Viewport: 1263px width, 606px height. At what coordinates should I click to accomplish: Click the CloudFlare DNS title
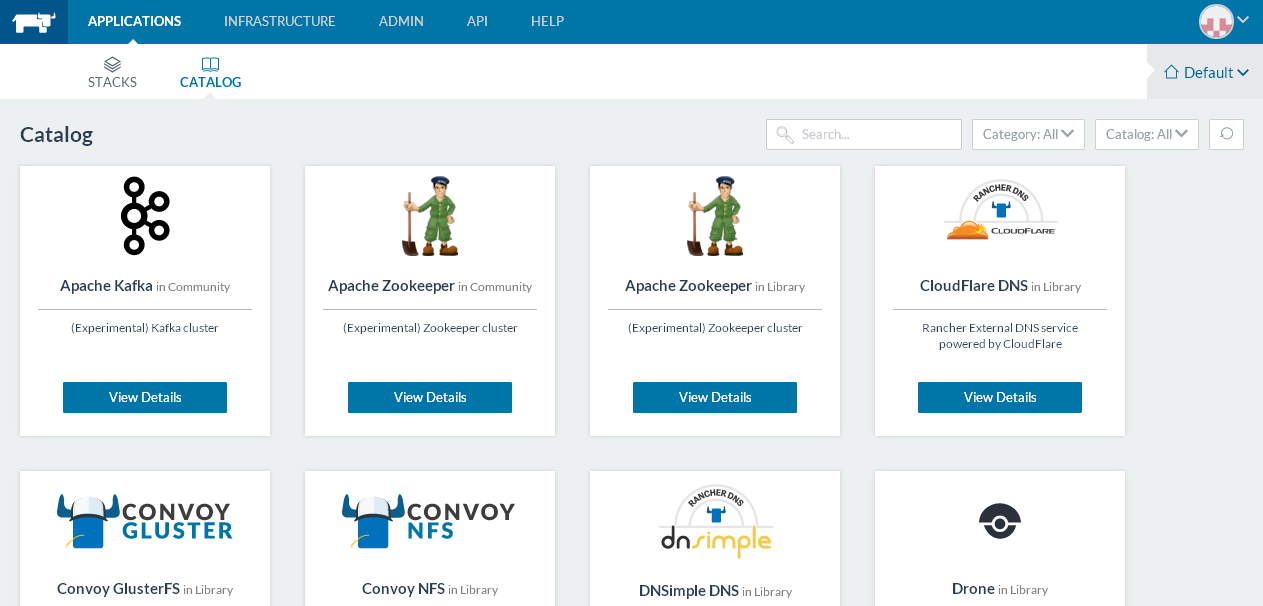pyautogui.click(x=974, y=285)
